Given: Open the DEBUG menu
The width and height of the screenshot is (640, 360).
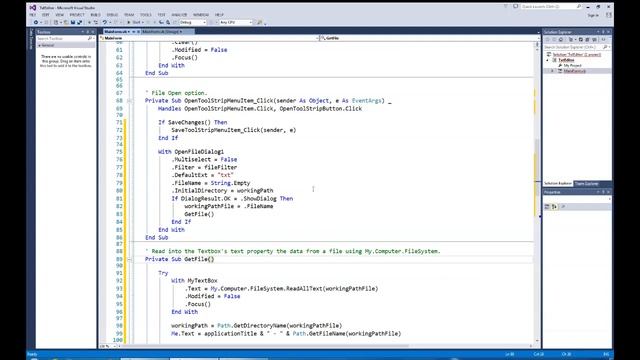Looking at the screenshot, I should pyautogui.click(x=112, y=15).
